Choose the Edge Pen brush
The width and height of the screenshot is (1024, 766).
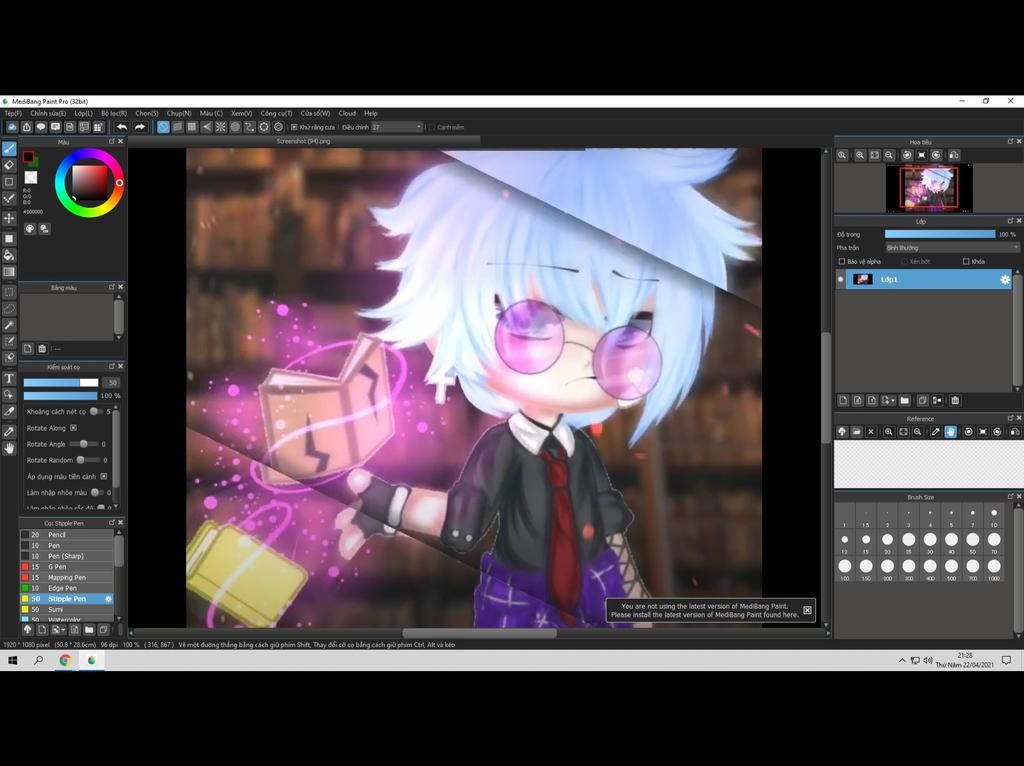click(67, 588)
